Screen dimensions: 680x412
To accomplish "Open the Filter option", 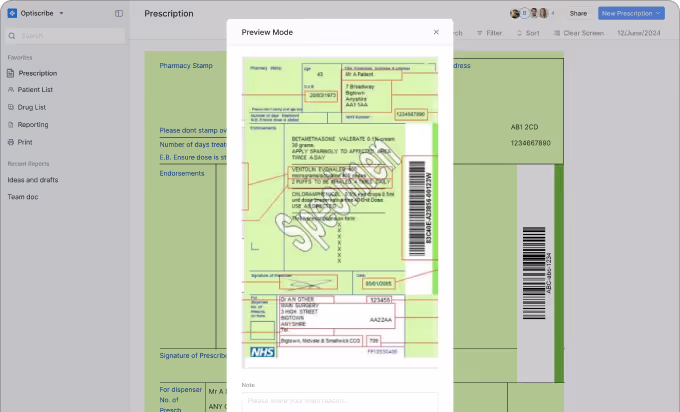I will [490, 33].
